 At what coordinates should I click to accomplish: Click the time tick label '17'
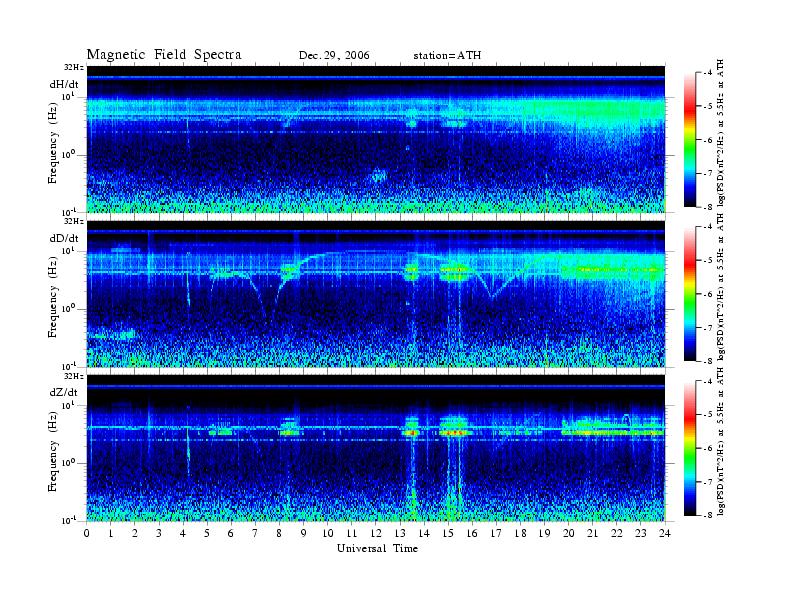[496, 533]
